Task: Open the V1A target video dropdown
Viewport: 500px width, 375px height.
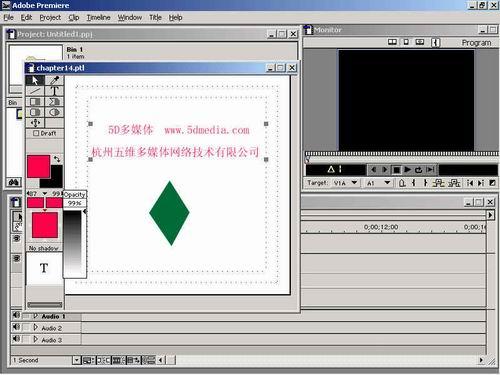Action: tap(354, 183)
